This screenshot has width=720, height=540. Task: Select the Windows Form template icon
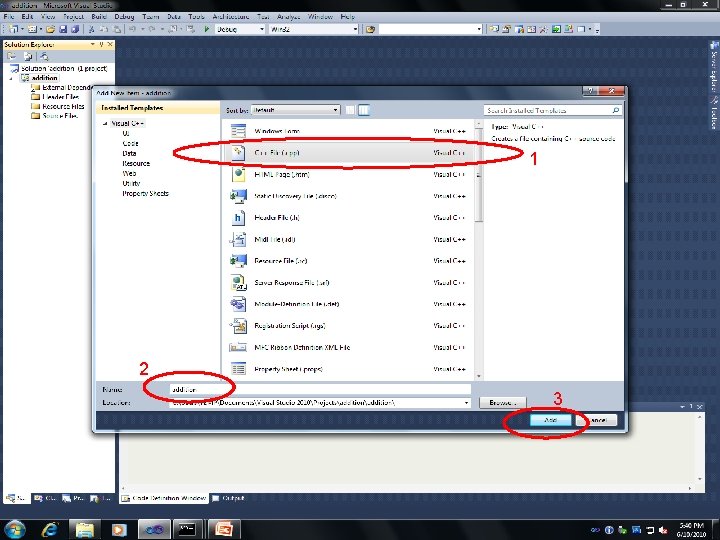point(238,131)
